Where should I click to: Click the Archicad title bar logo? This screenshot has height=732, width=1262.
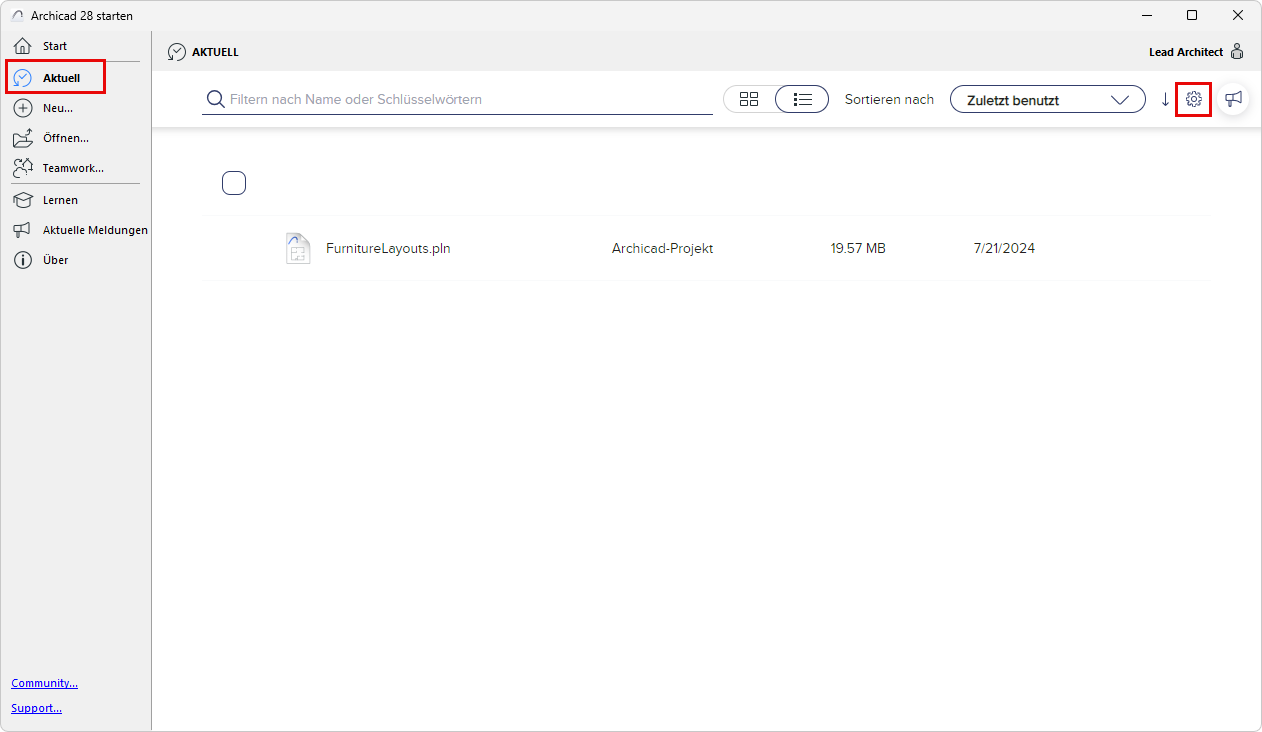tap(17, 16)
